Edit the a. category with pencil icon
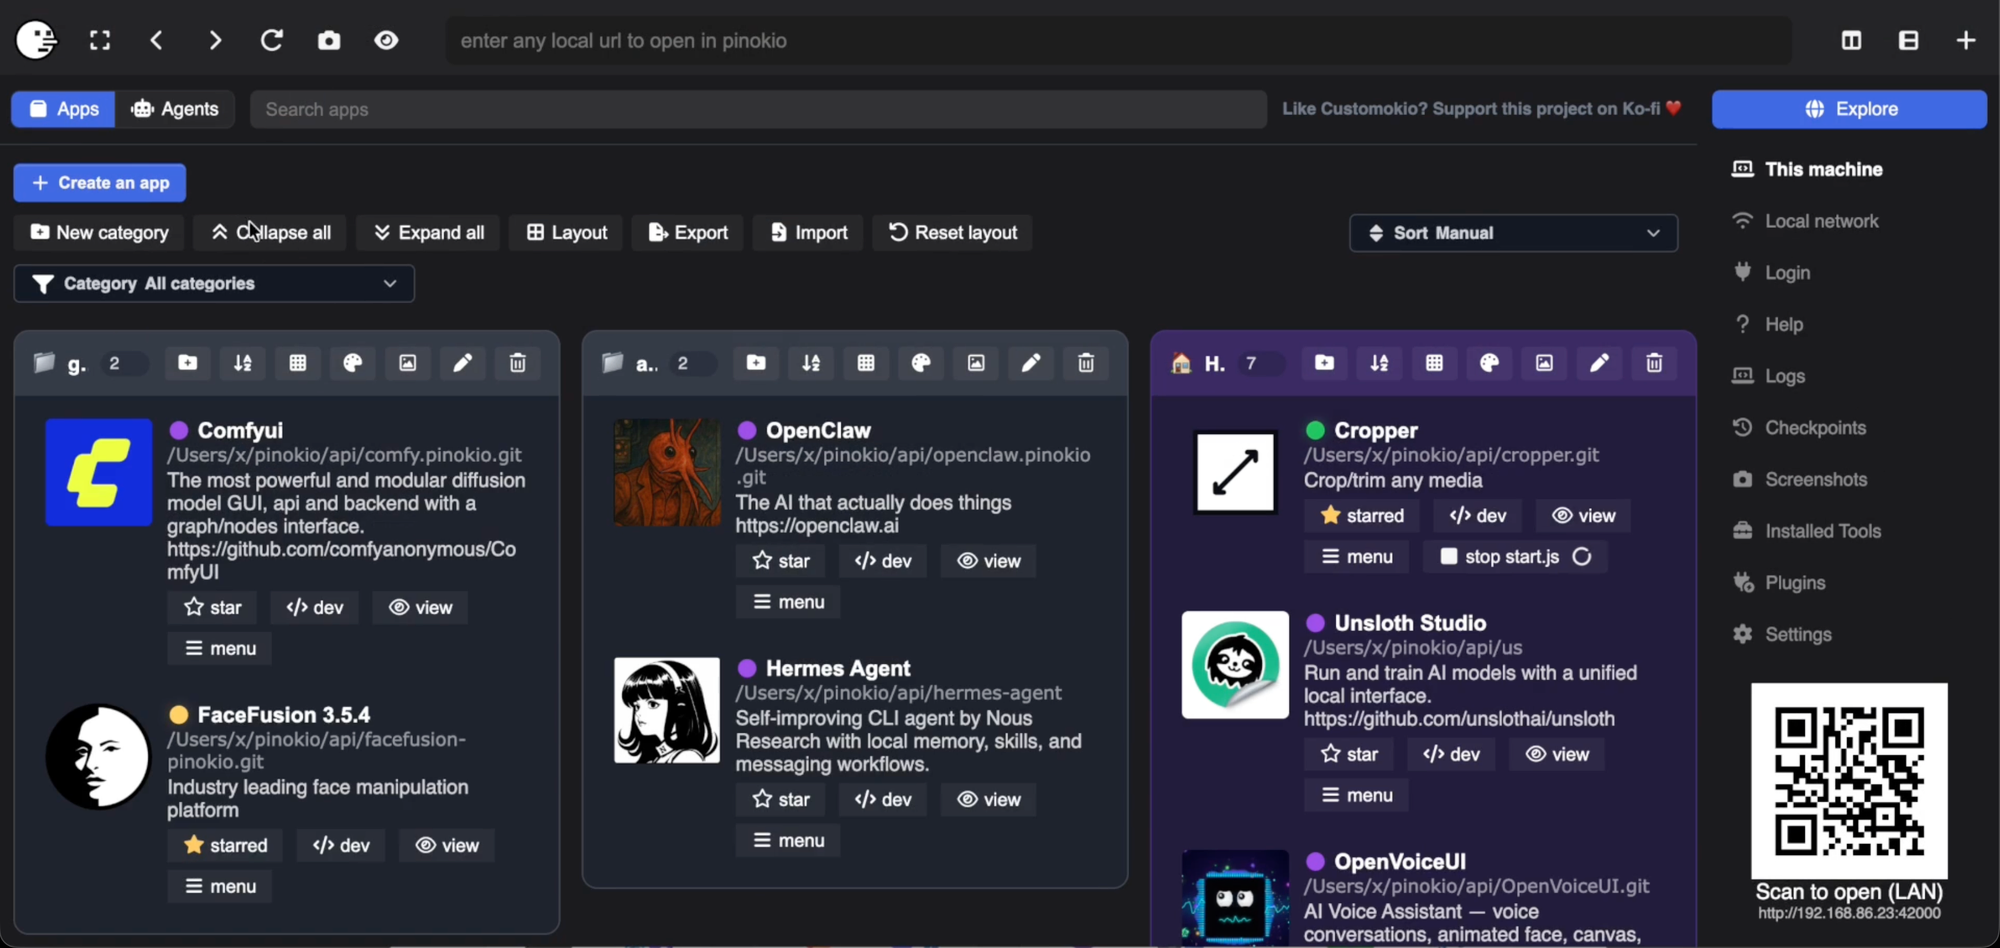Image resolution: width=2000 pixels, height=948 pixels. point(1030,363)
